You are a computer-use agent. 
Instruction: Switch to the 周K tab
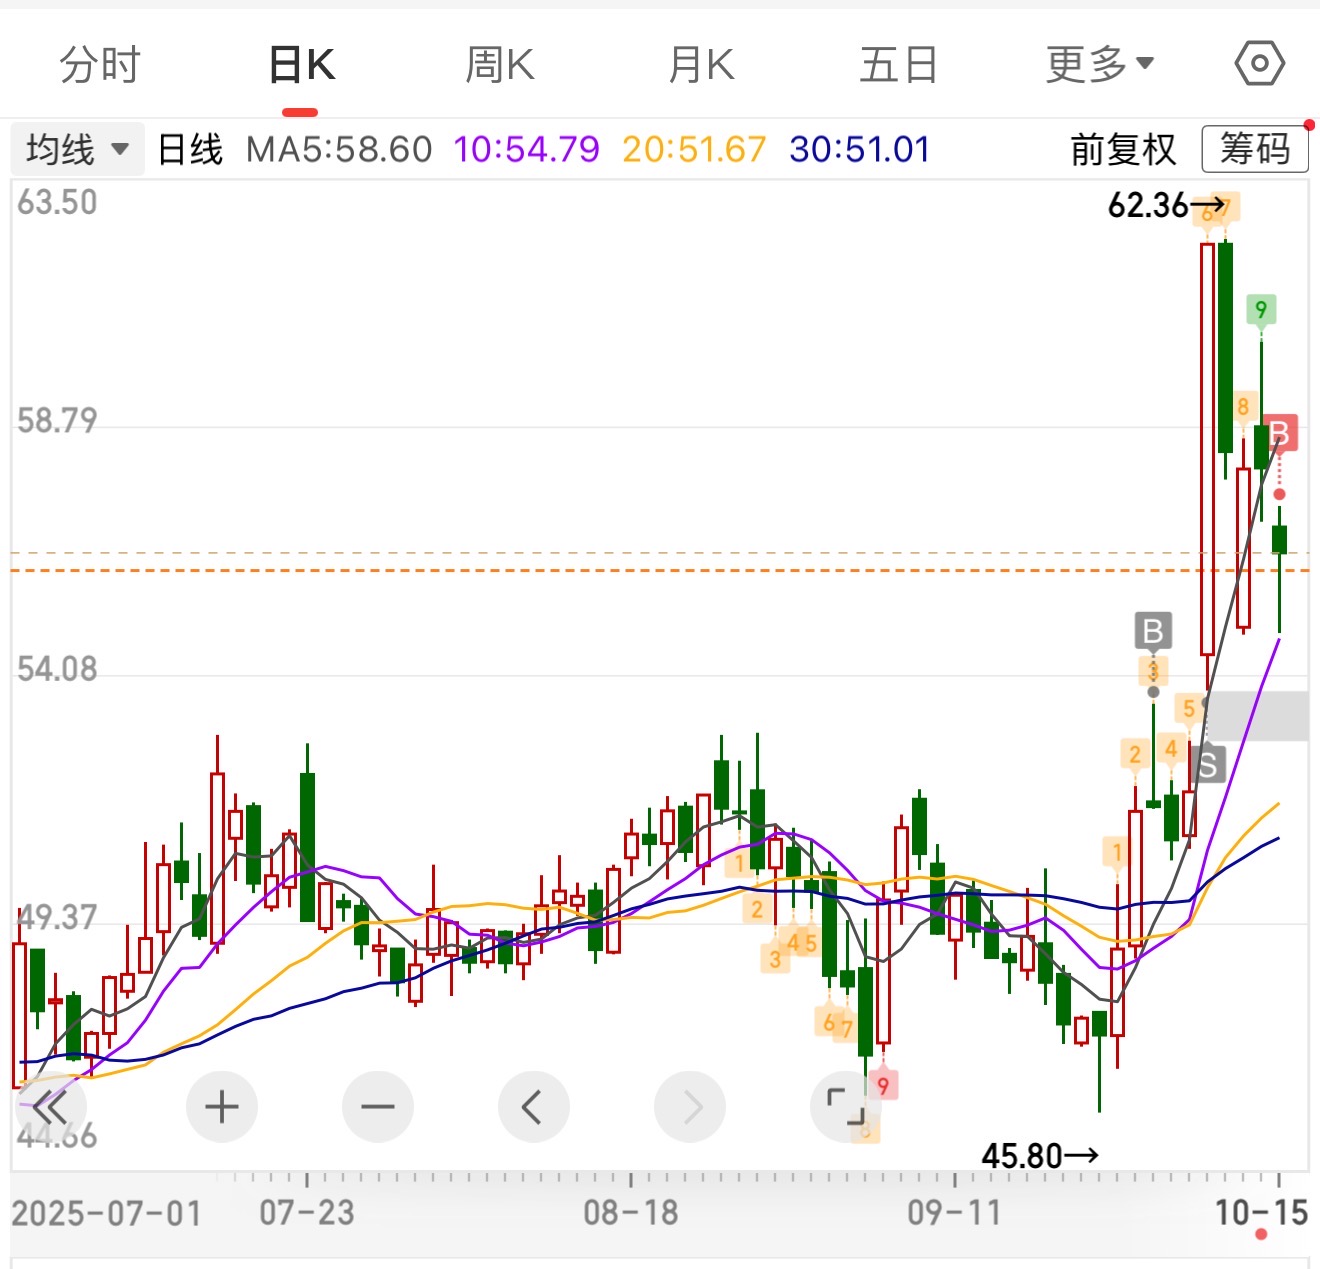500,66
